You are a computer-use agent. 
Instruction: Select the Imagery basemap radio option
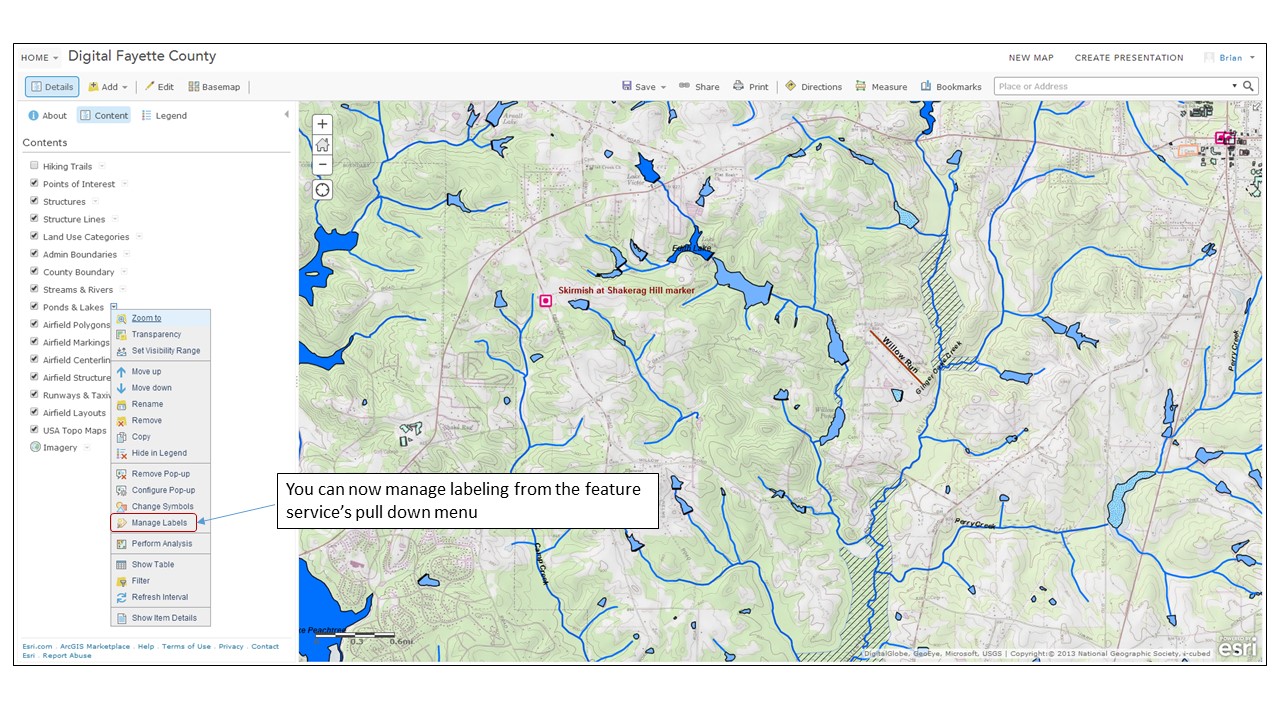point(34,448)
